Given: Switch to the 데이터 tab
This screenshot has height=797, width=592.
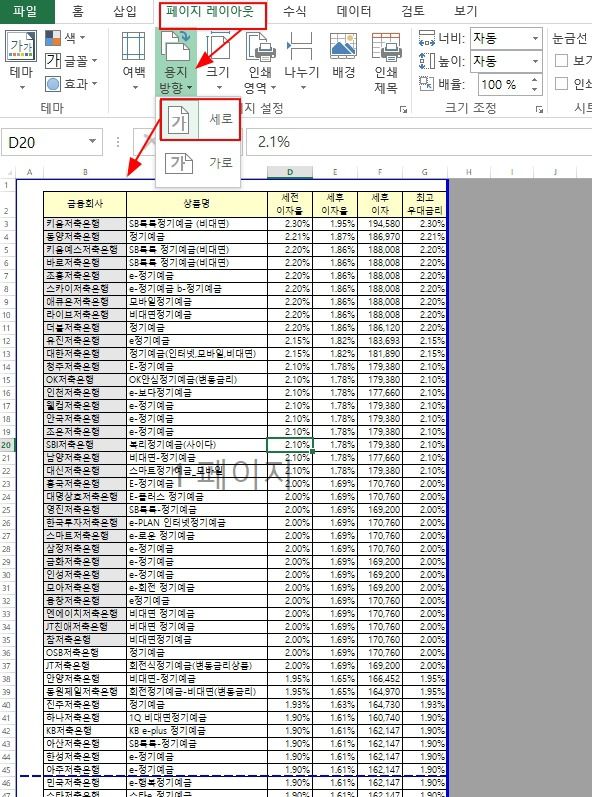Looking at the screenshot, I should [354, 11].
